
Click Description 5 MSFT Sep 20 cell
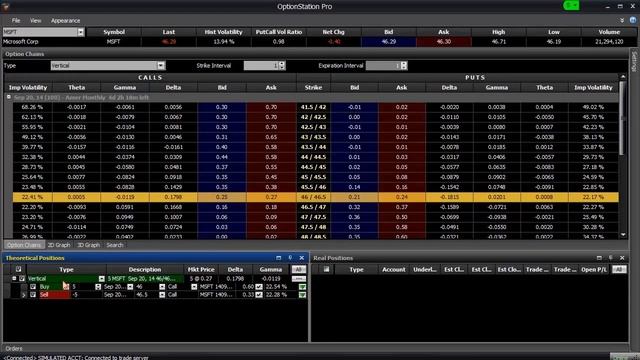[x=144, y=278]
